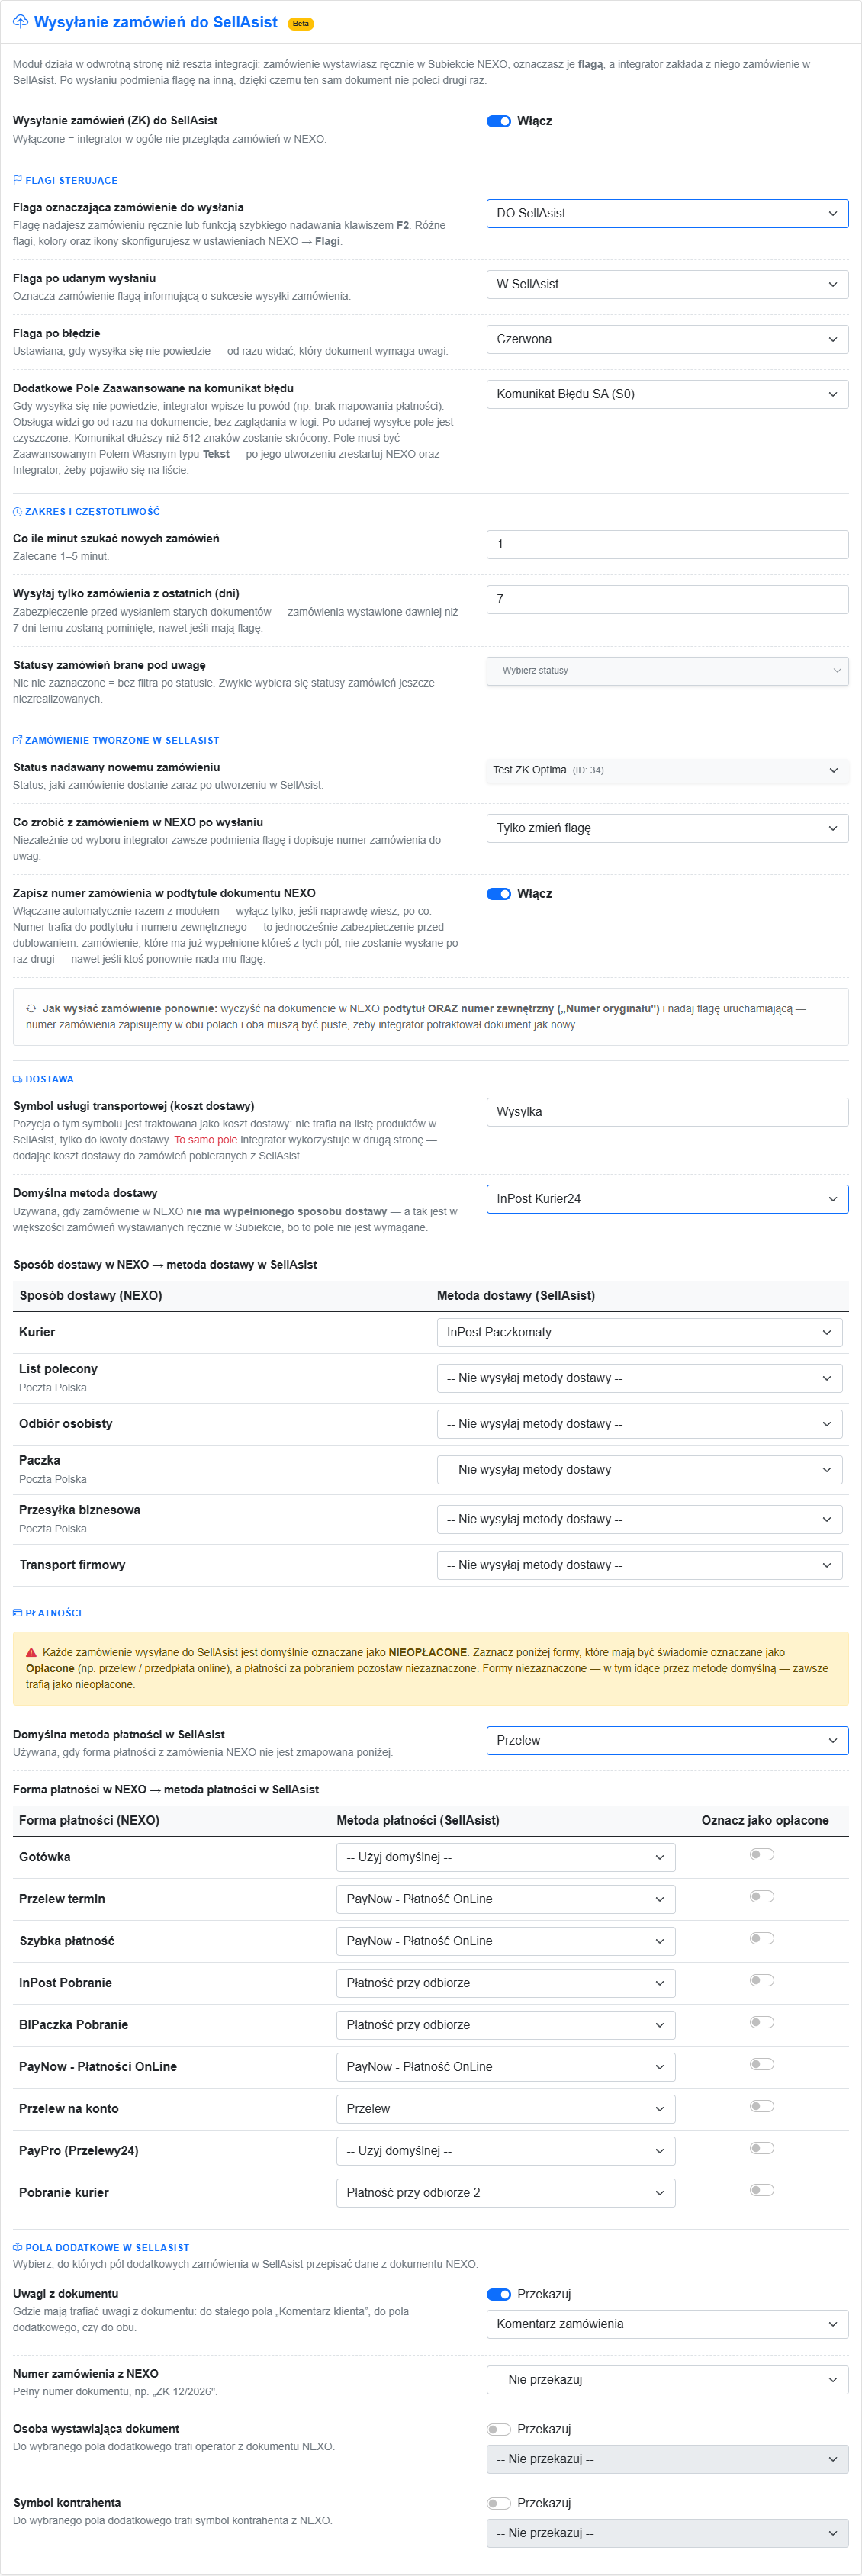Click the refresh icon in the resend note
Viewport: 862px width, 2576px height.
point(31,1009)
